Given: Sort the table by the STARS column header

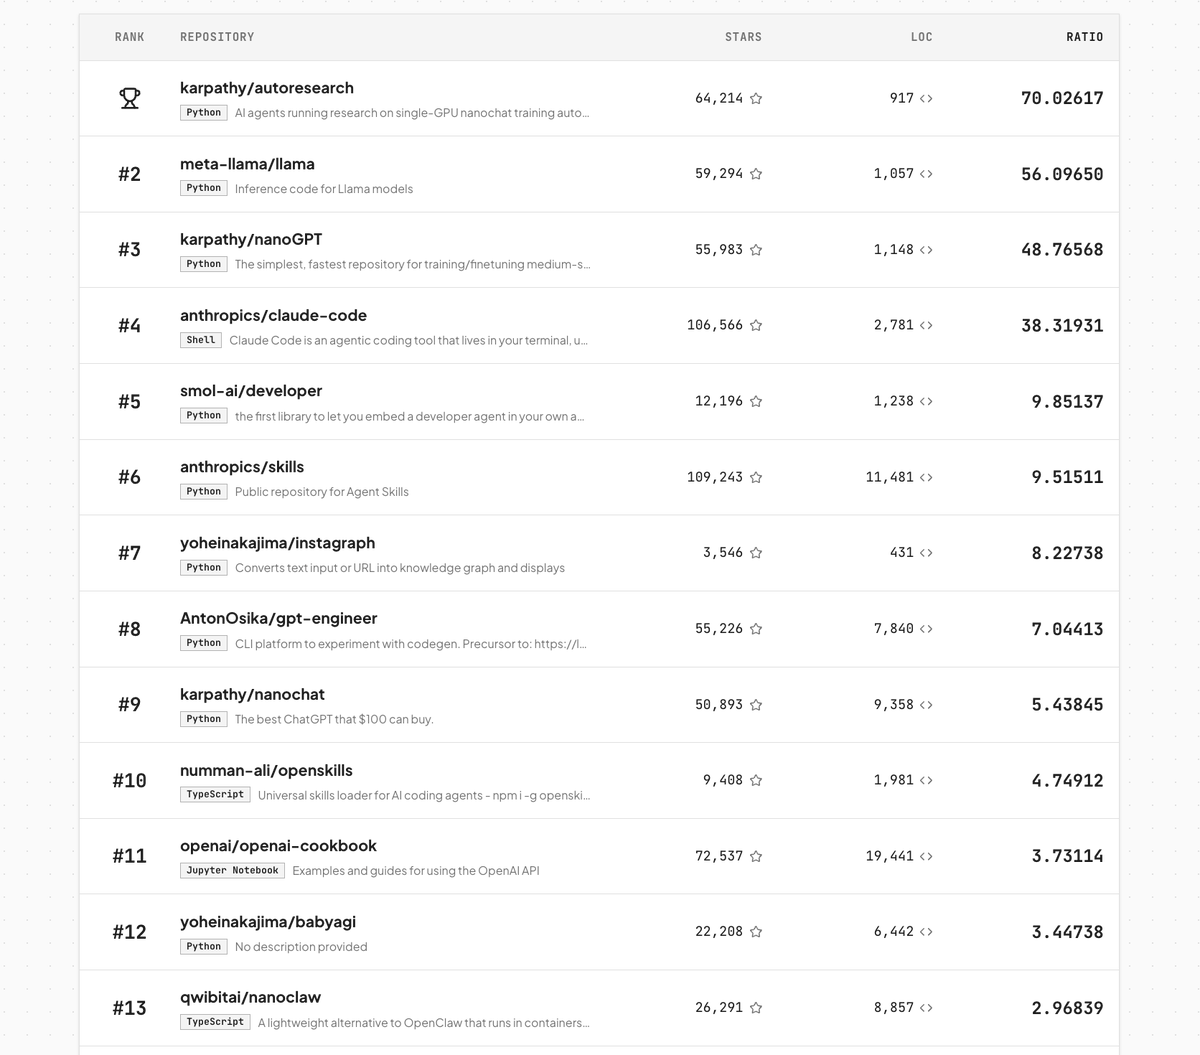Looking at the screenshot, I should click(743, 36).
